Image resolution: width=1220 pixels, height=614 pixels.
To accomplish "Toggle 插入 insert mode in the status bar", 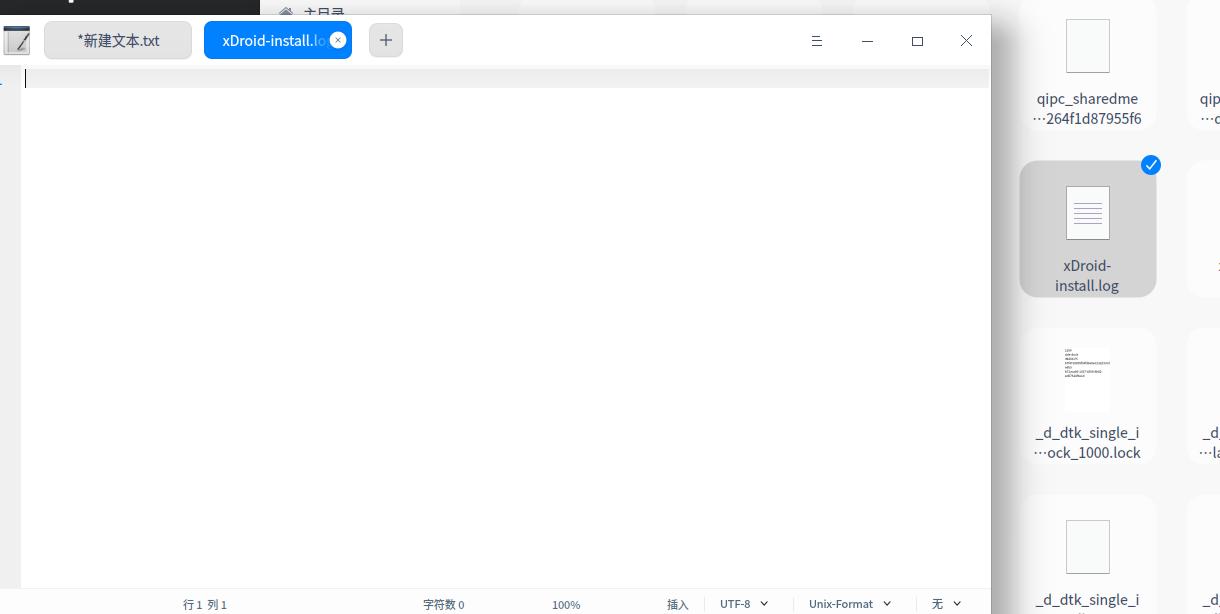I will pyautogui.click(x=678, y=604).
